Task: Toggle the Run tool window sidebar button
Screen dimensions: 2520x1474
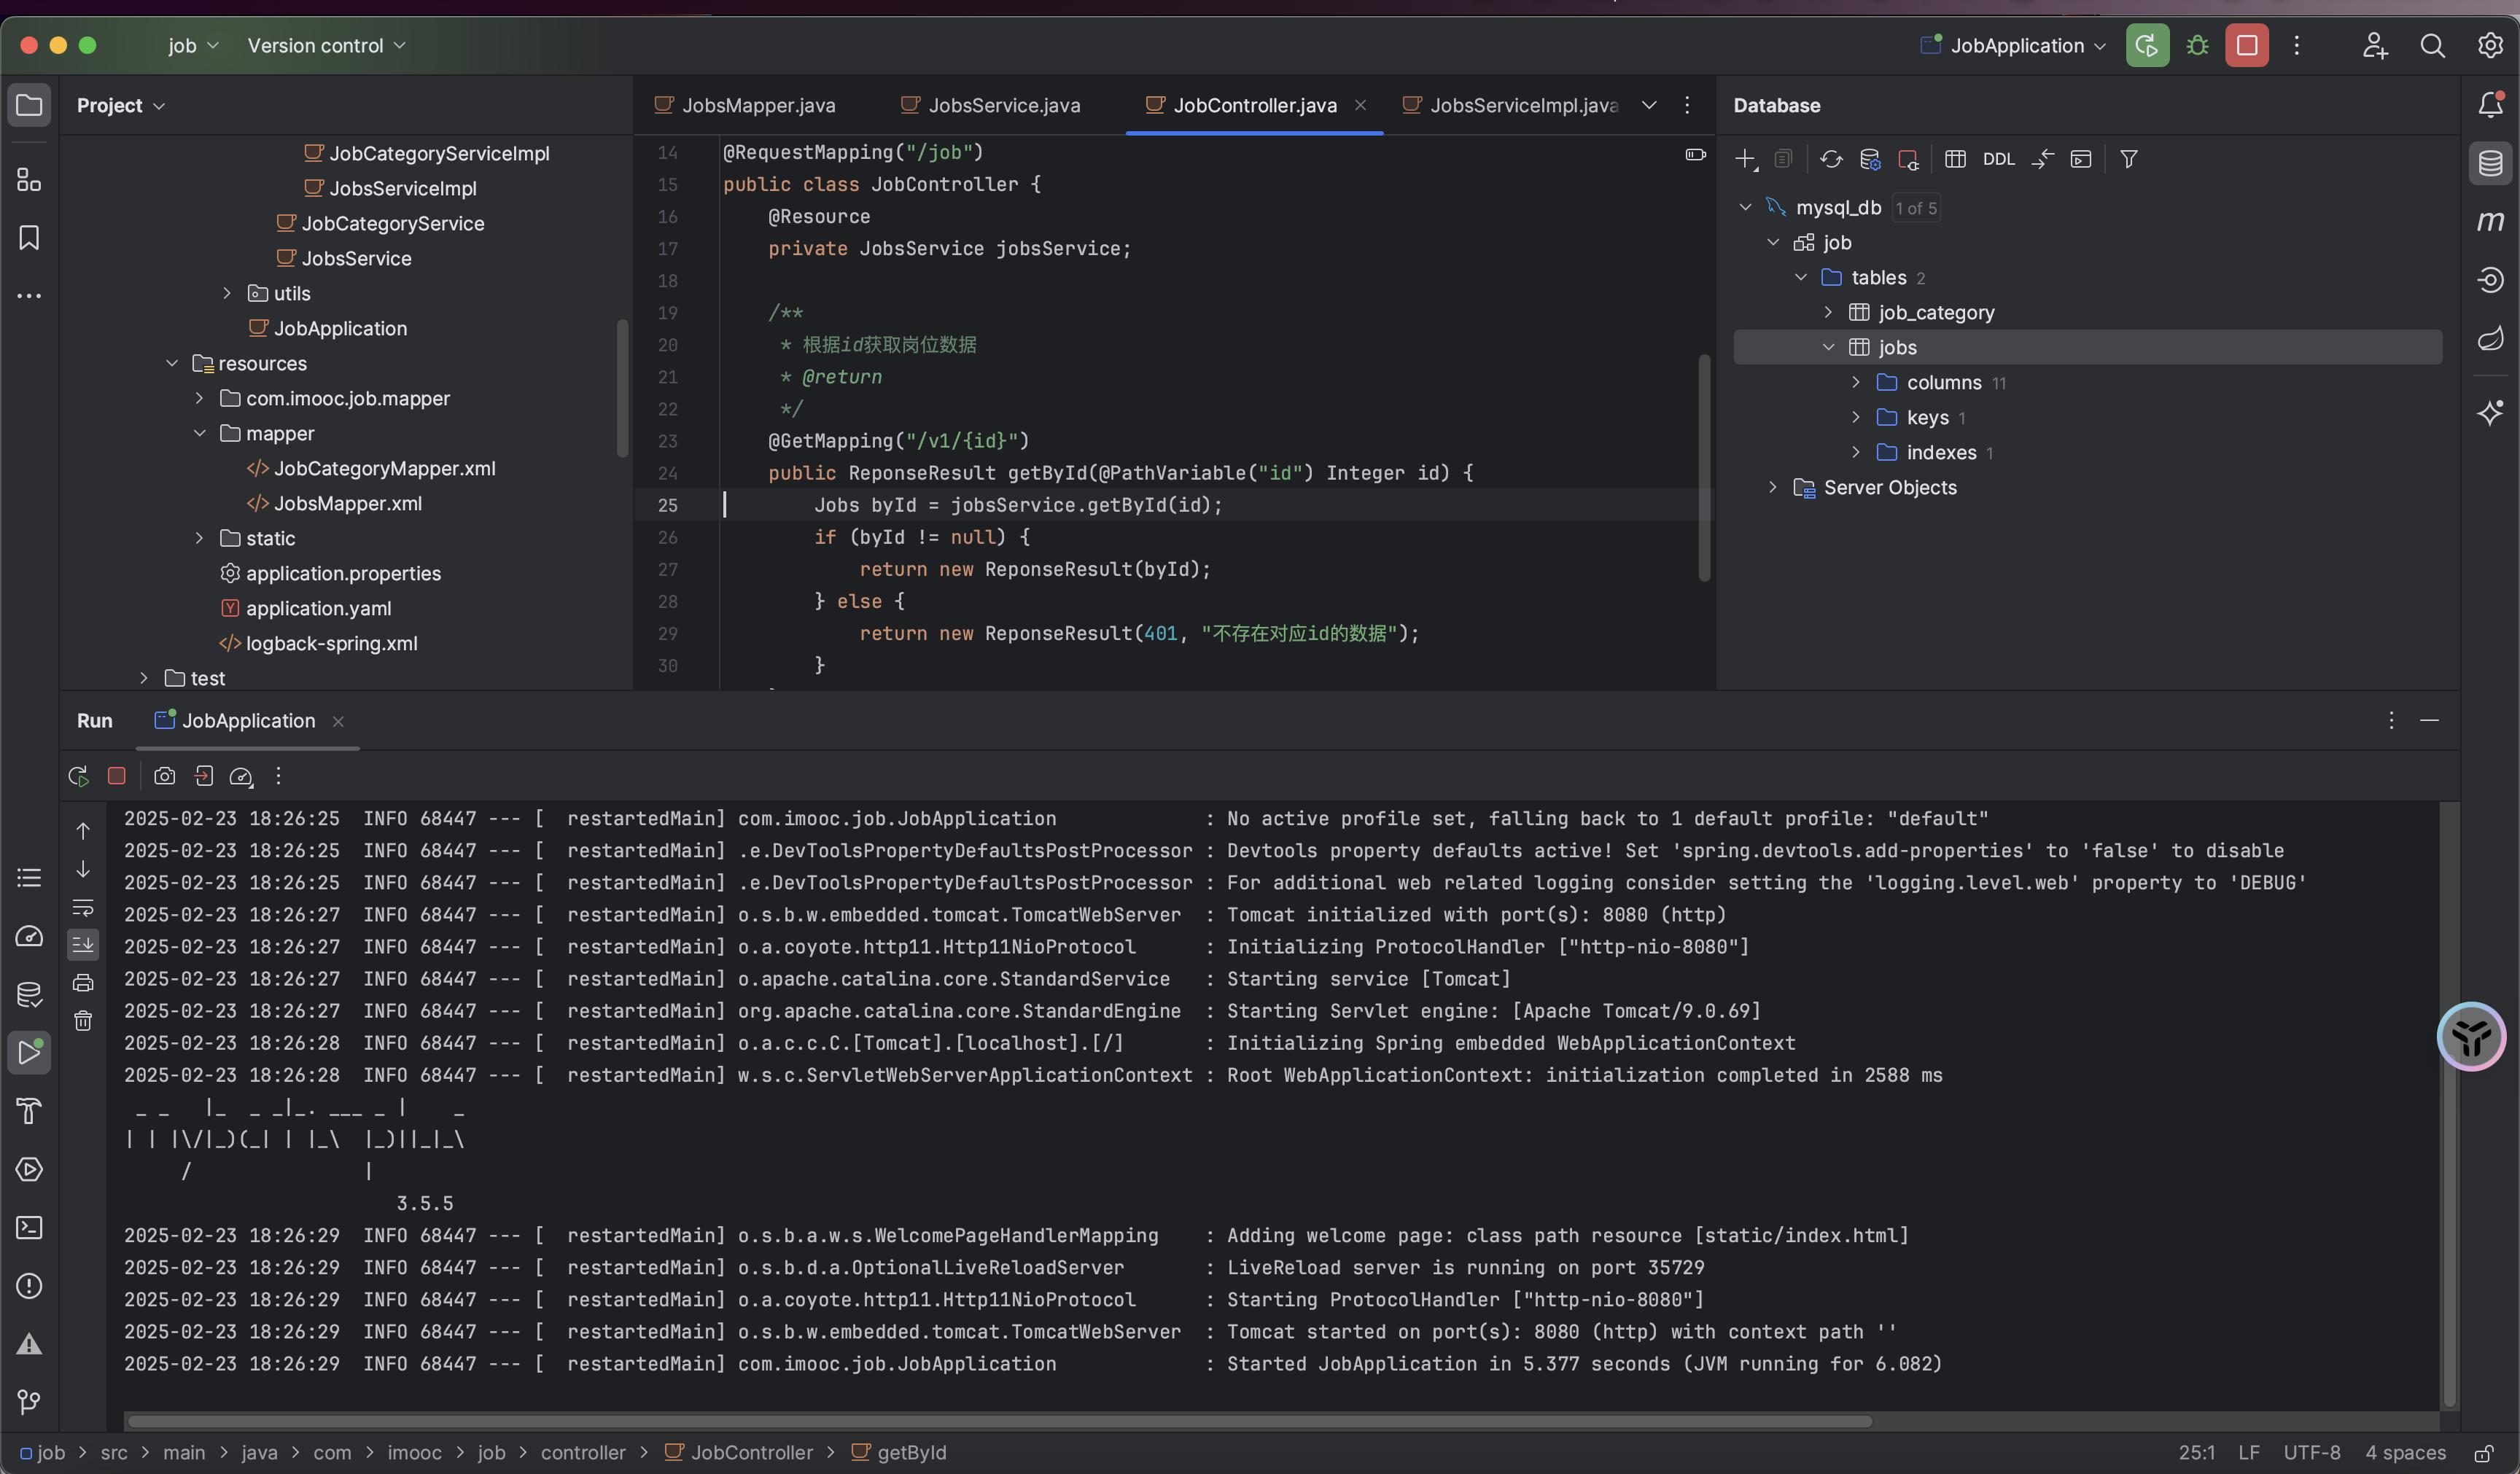Action: point(29,1052)
